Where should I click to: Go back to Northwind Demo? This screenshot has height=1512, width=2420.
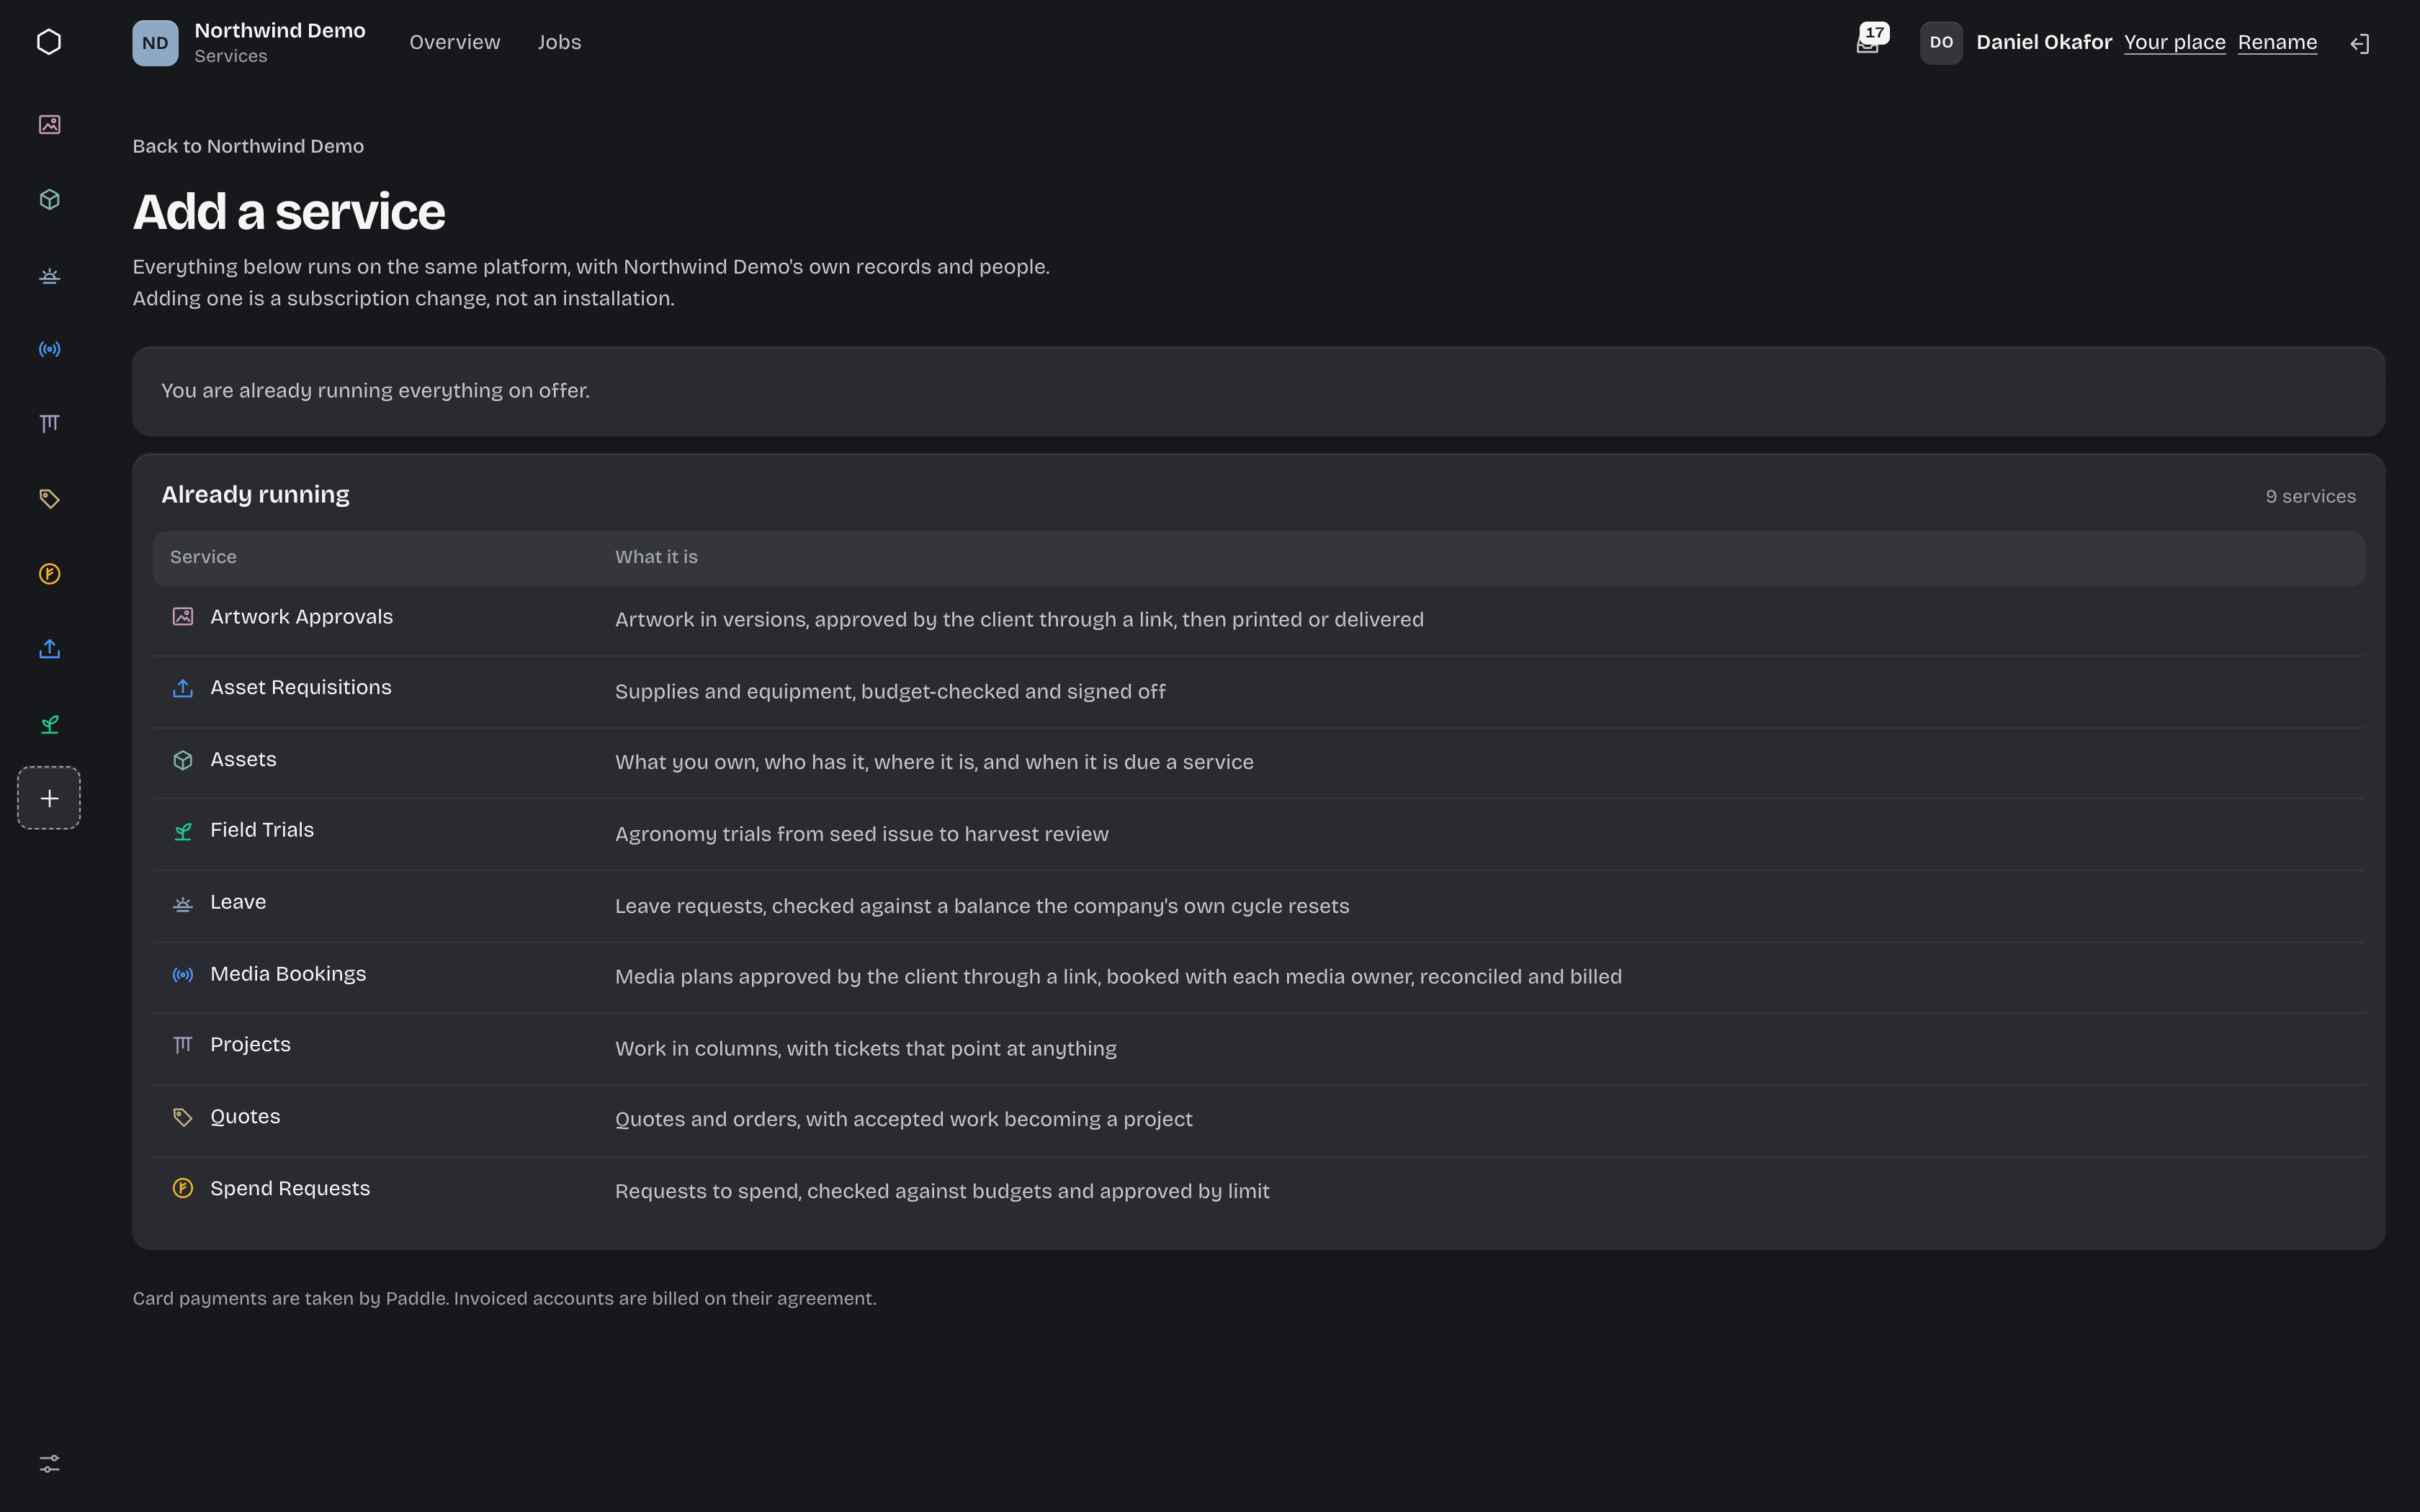248,146
